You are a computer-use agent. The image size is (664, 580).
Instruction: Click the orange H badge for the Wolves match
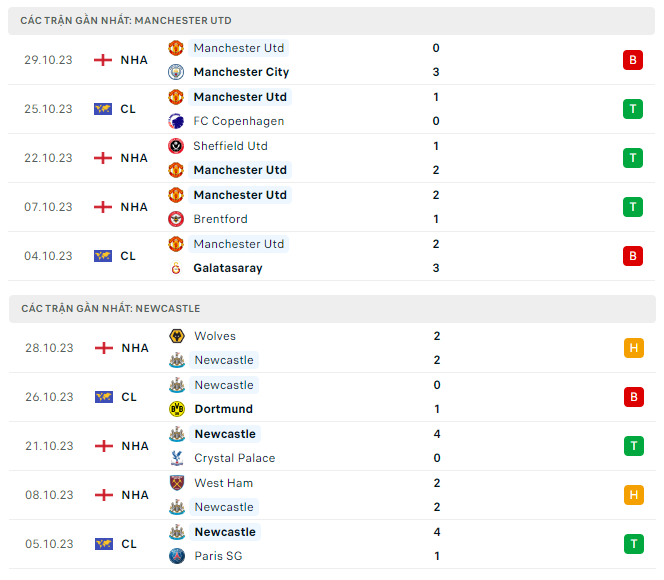(632, 348)
